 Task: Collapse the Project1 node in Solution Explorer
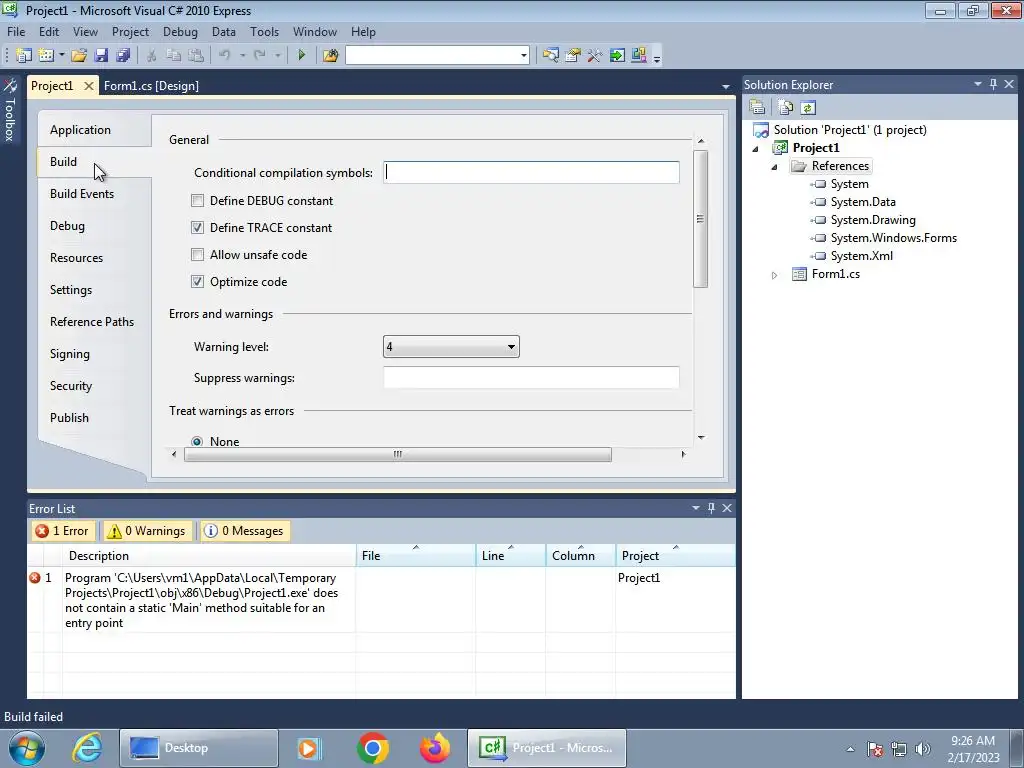pyautogui.click(x=756, y=149)
